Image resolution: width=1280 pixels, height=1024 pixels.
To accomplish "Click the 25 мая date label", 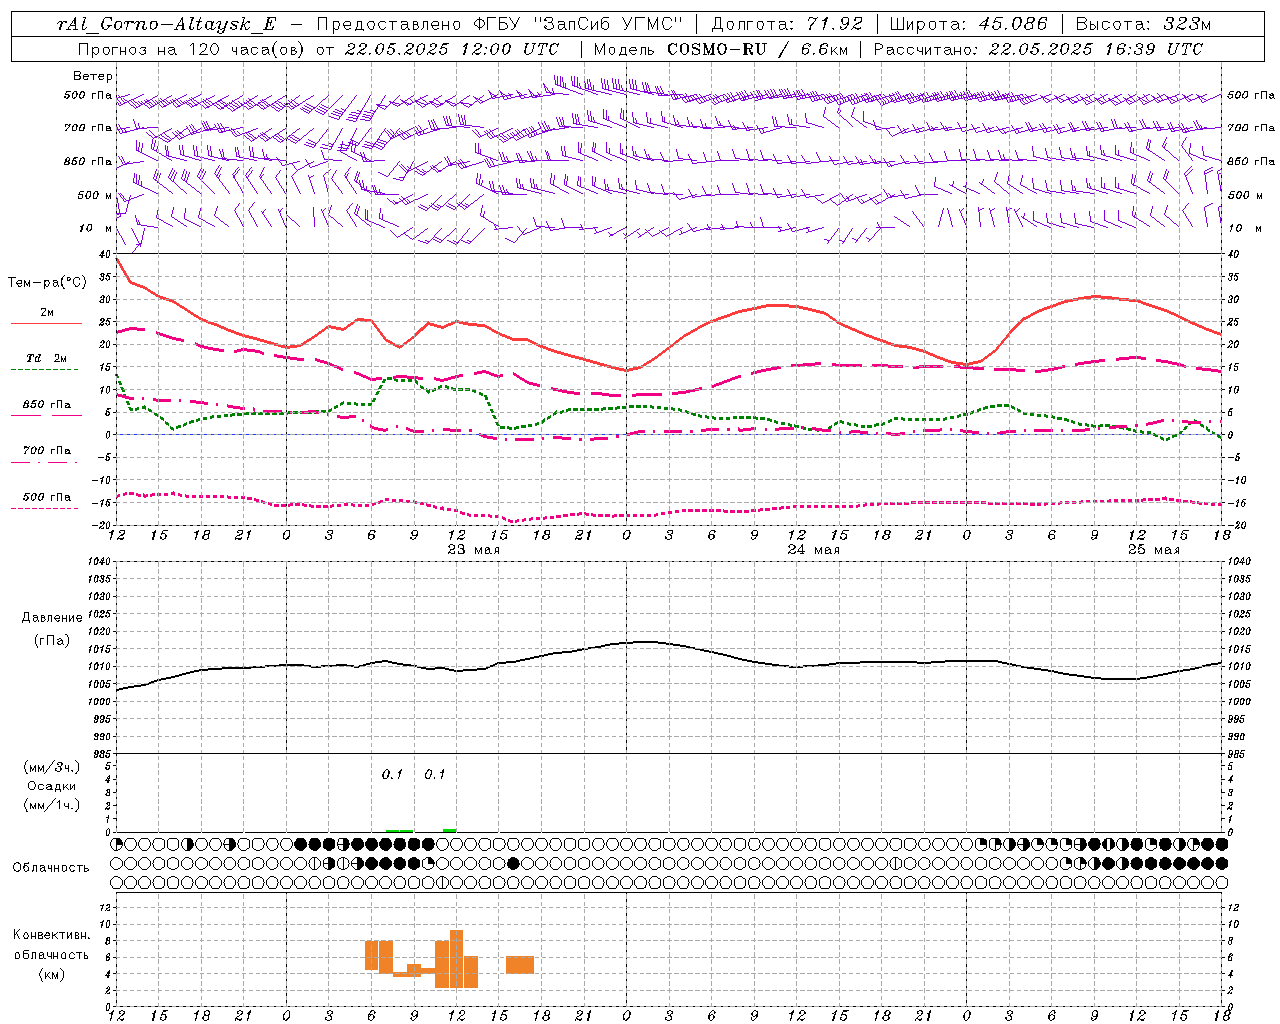I will (1153, 550).
